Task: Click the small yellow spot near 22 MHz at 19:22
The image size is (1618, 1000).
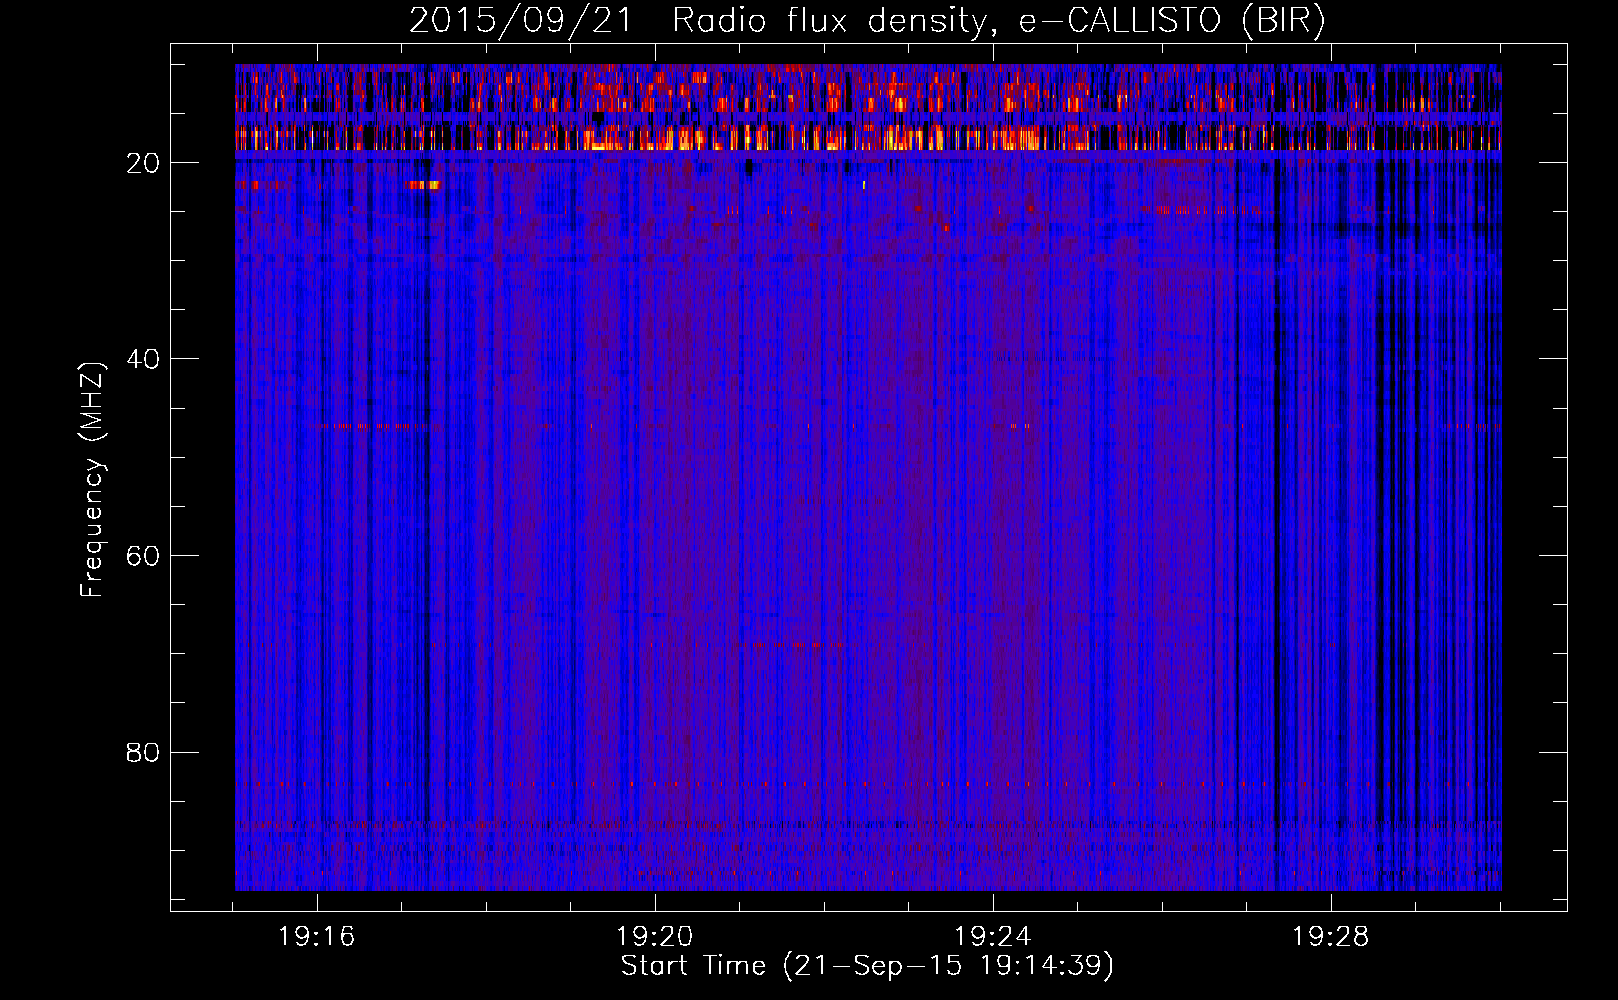Action: [864, 185]
